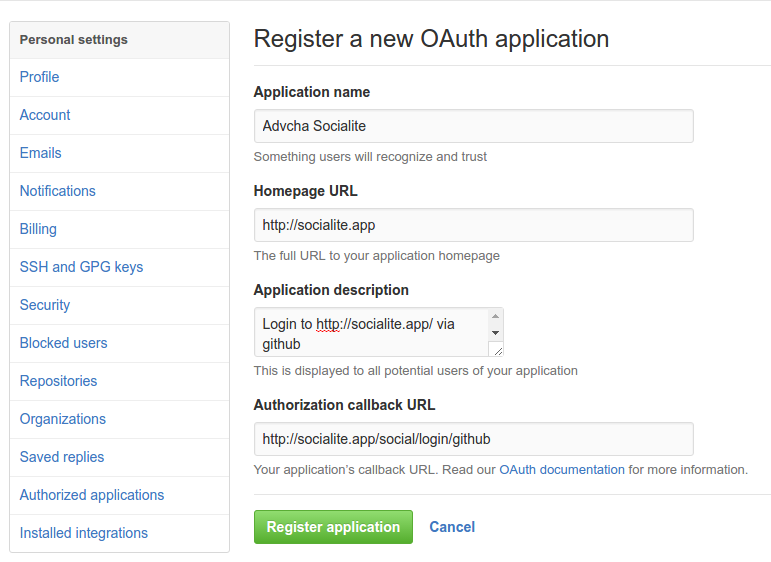Click the Application name input field

pos(473,126)
